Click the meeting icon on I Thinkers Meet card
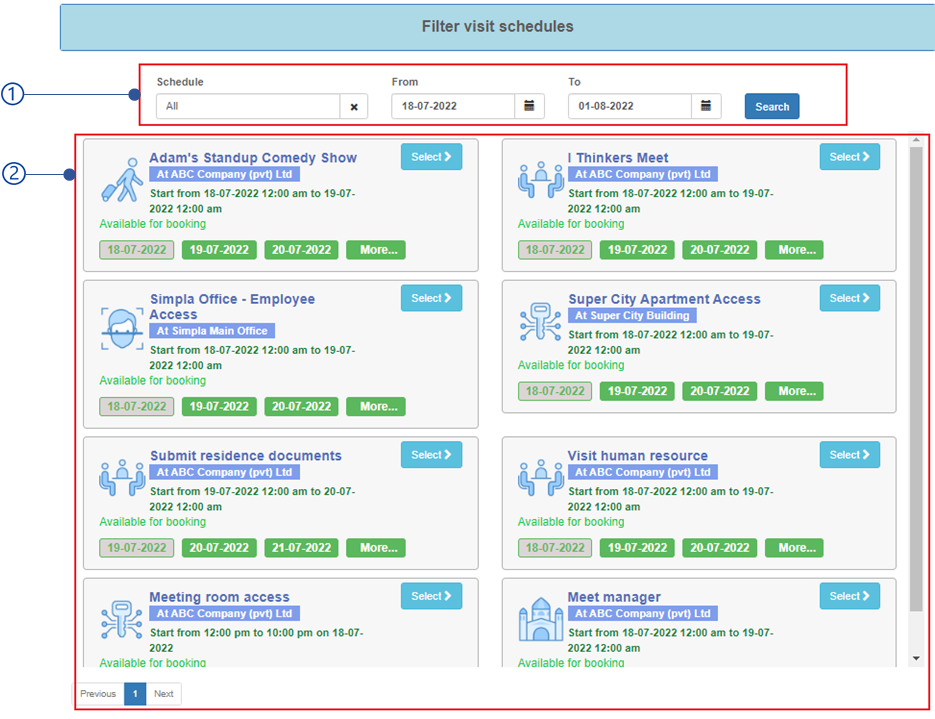This screenshot has width=935, height=719. tap(540, 180)
